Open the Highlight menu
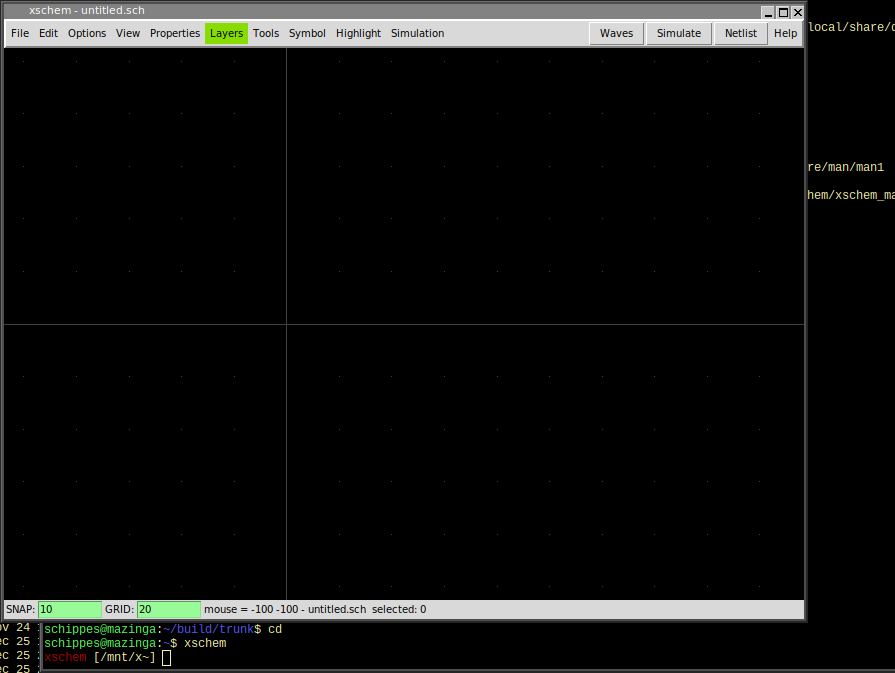 click(358, 33)
